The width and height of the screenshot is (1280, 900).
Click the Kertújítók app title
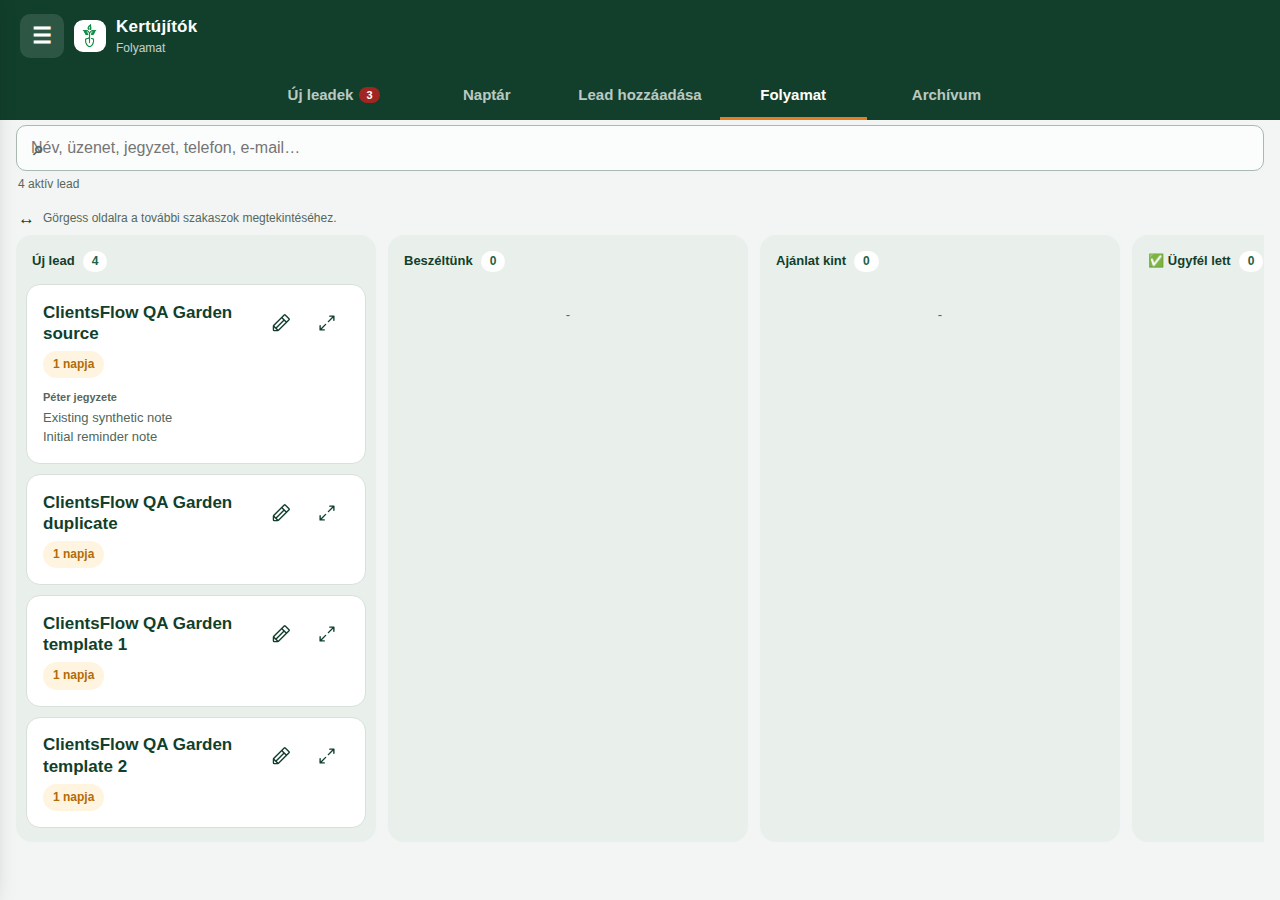point(156,27)
